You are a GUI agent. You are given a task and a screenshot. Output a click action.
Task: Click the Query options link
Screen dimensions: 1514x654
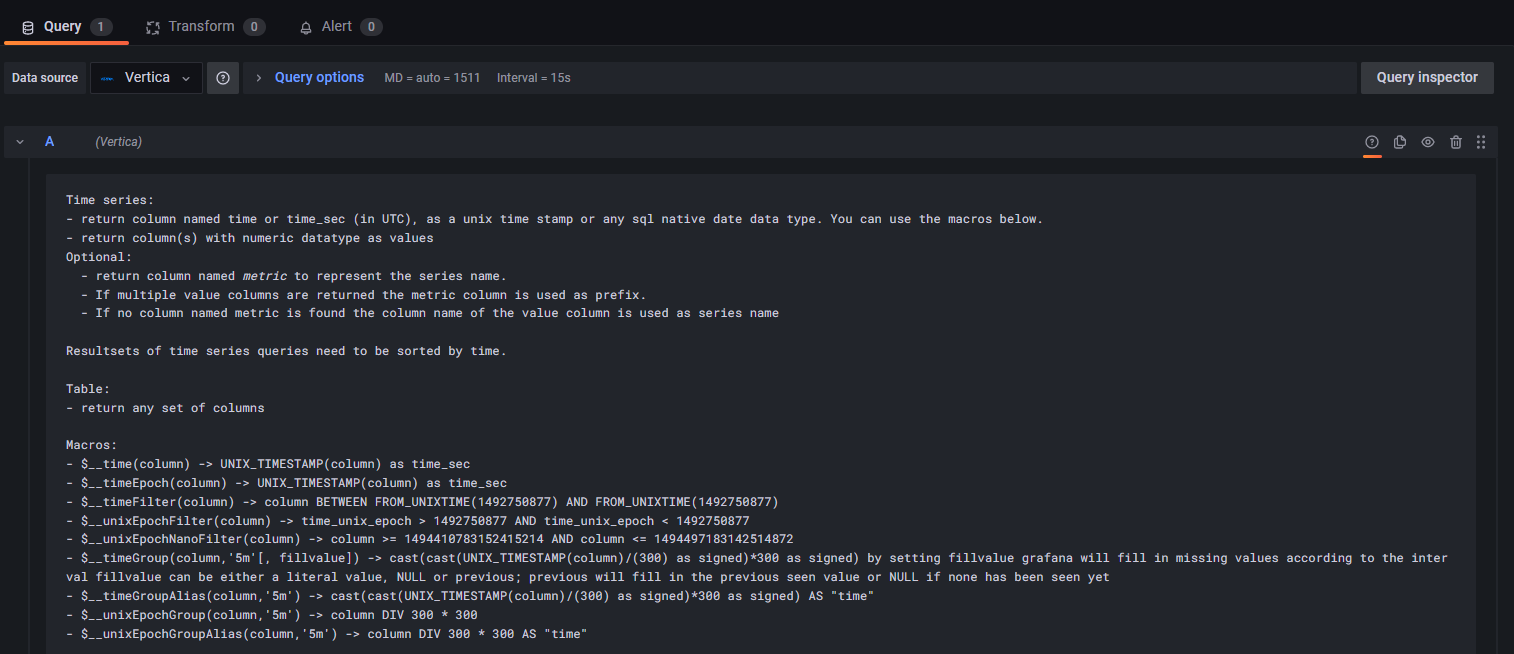pyautogui.click(x=319, y=77)
